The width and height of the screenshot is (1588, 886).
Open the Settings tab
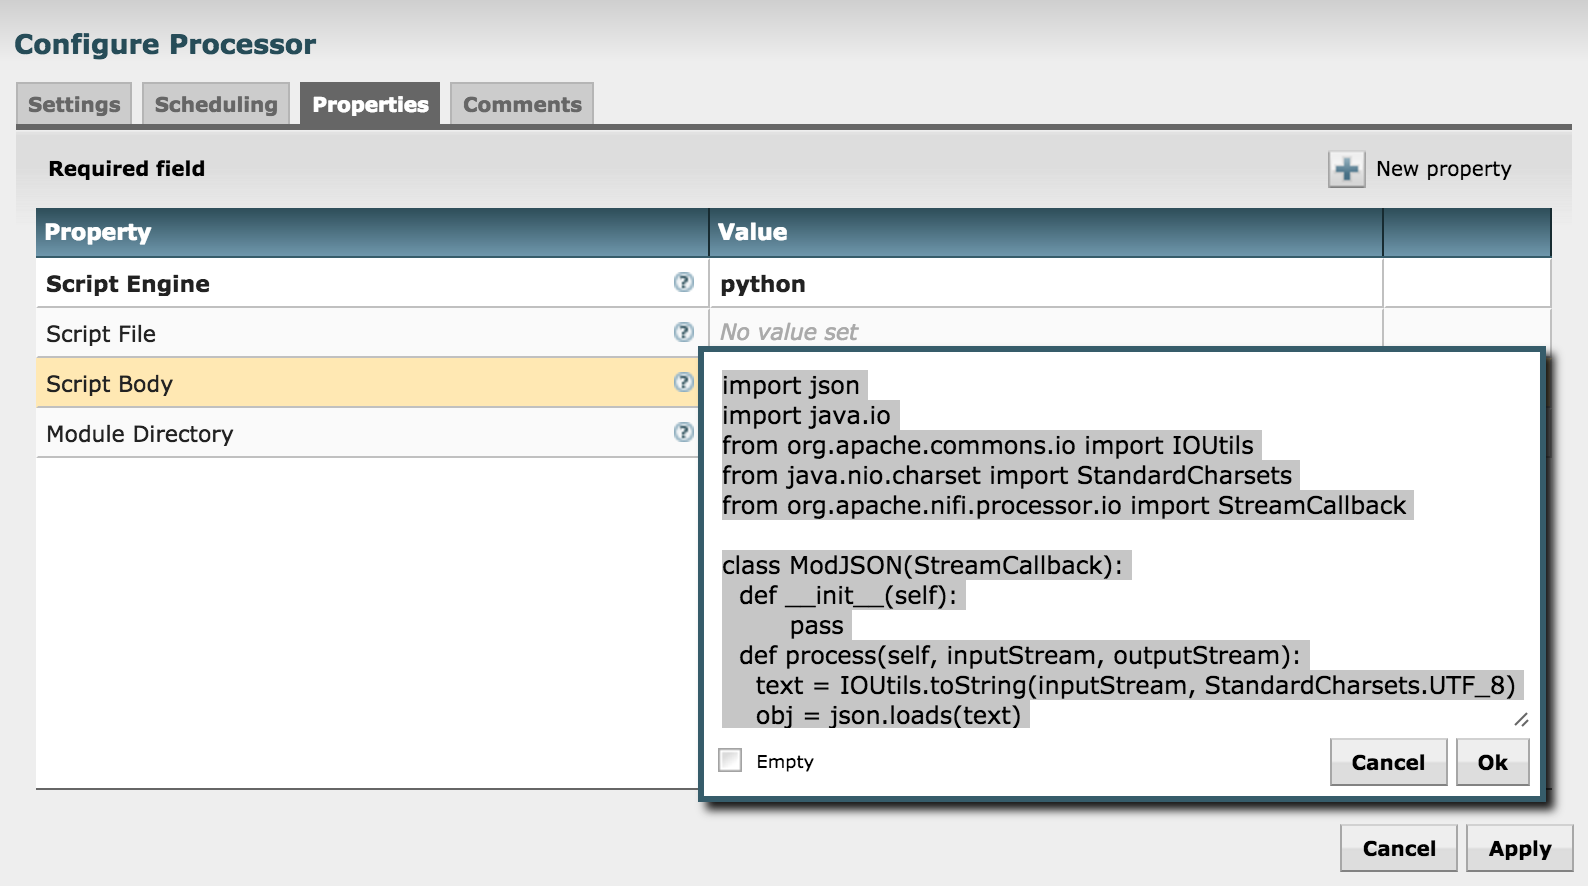[74, 104]
